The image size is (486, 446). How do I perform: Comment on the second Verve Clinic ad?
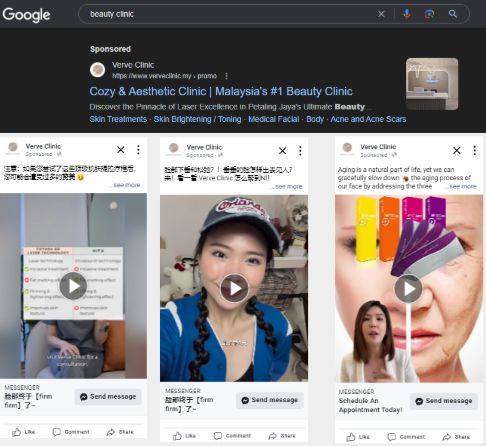[232, 436]
